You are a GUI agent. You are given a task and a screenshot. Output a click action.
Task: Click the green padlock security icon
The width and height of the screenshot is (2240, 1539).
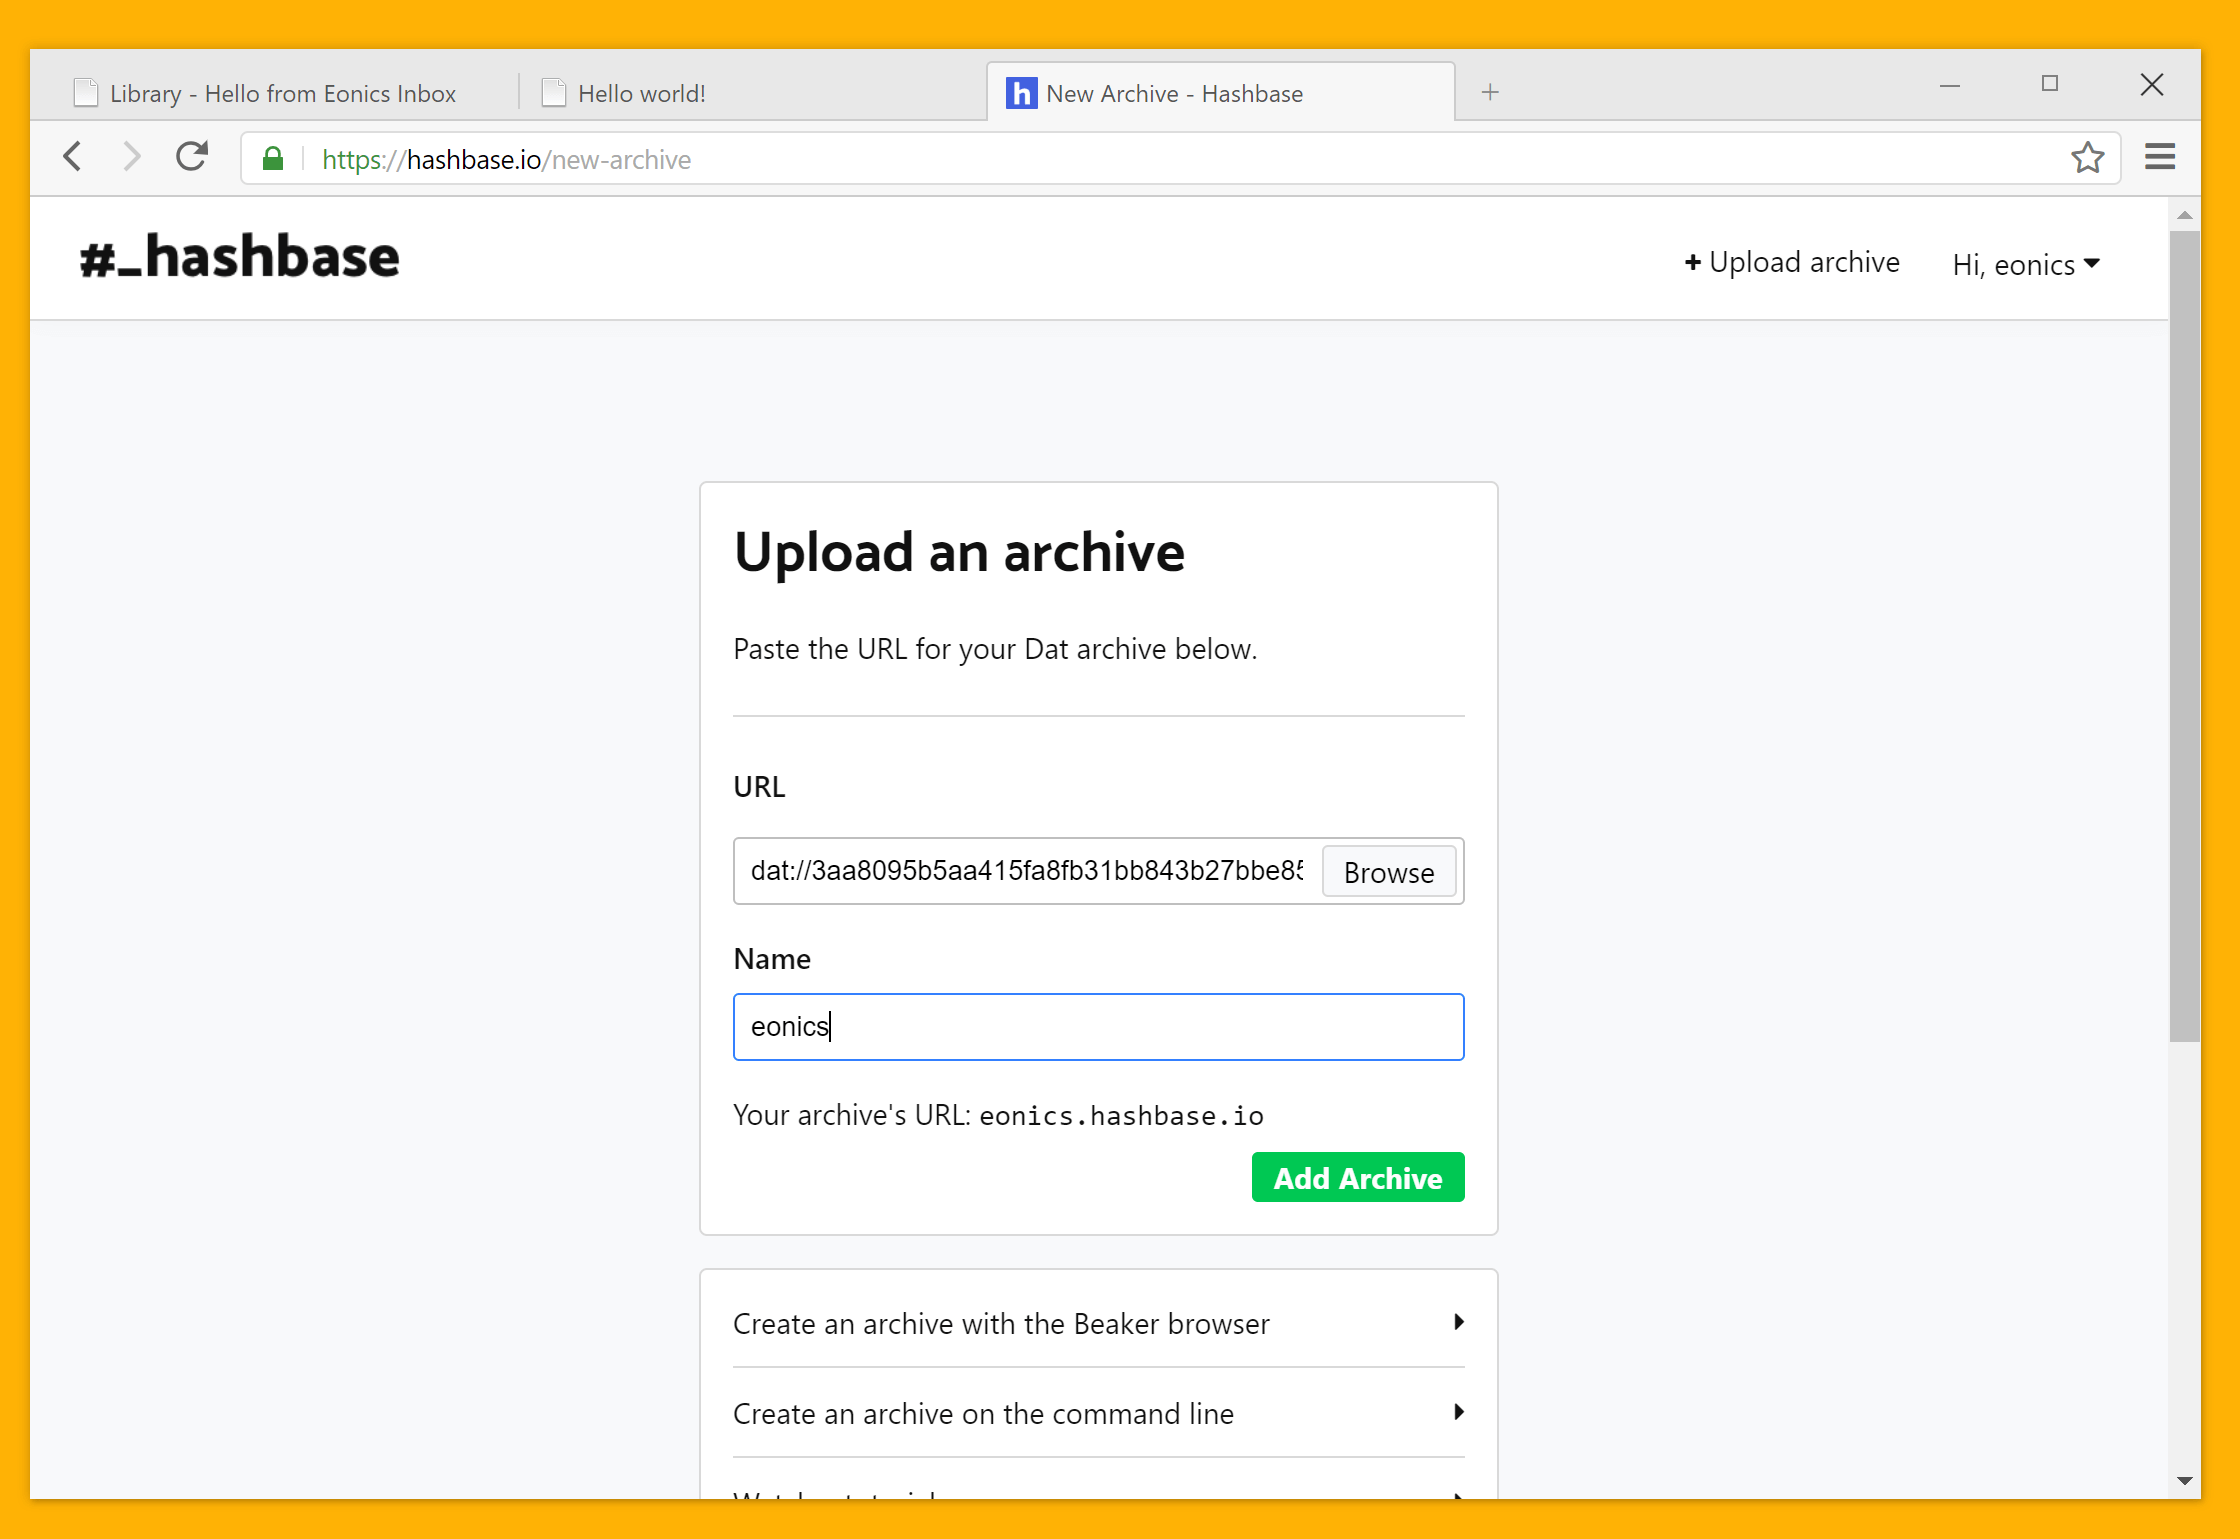[271, 158]
